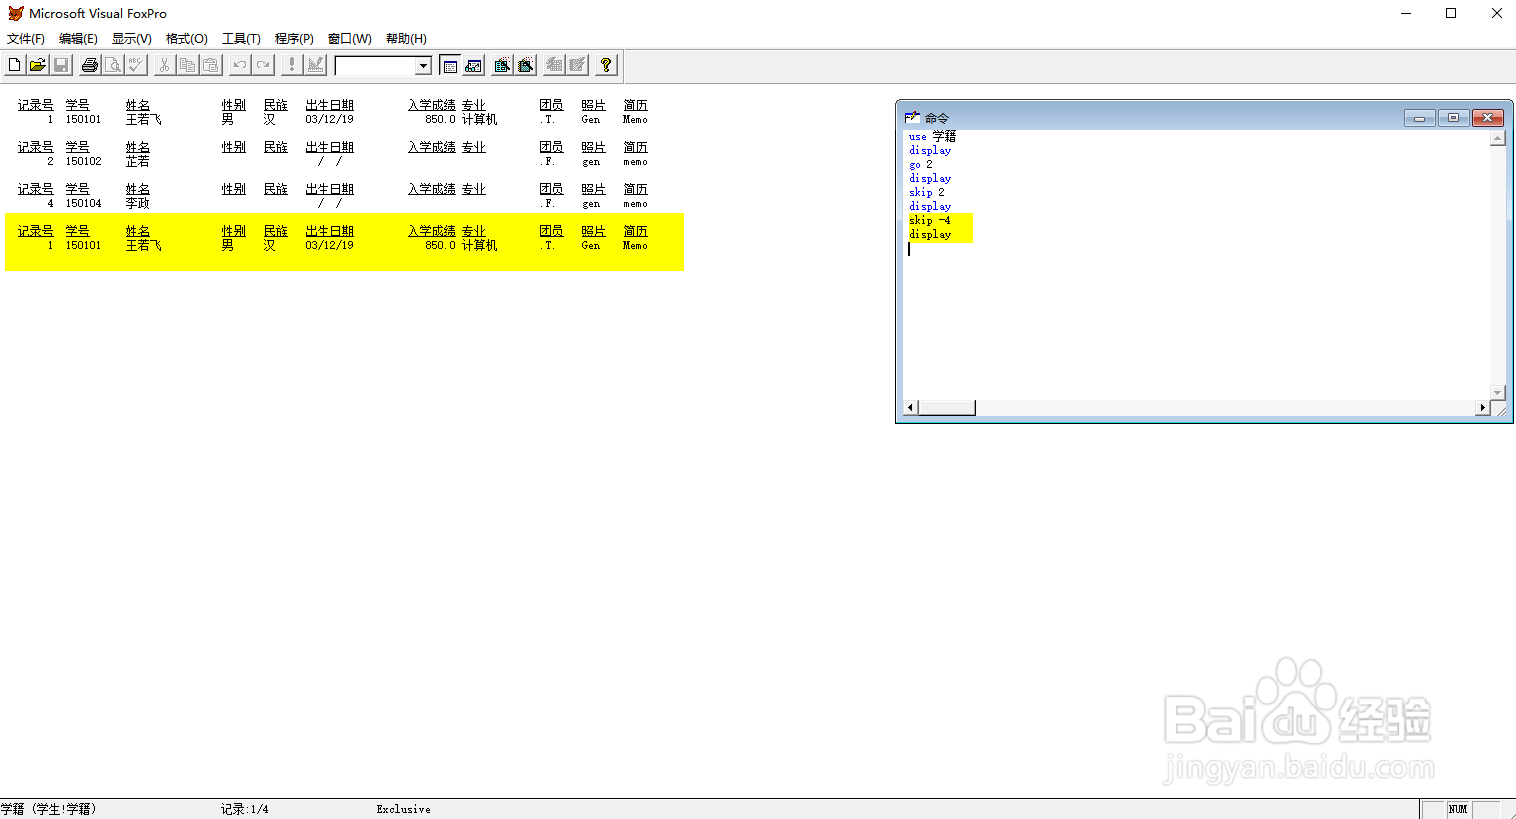Click the Exclusive status bar entry
1516x819 pixels.
404,809
